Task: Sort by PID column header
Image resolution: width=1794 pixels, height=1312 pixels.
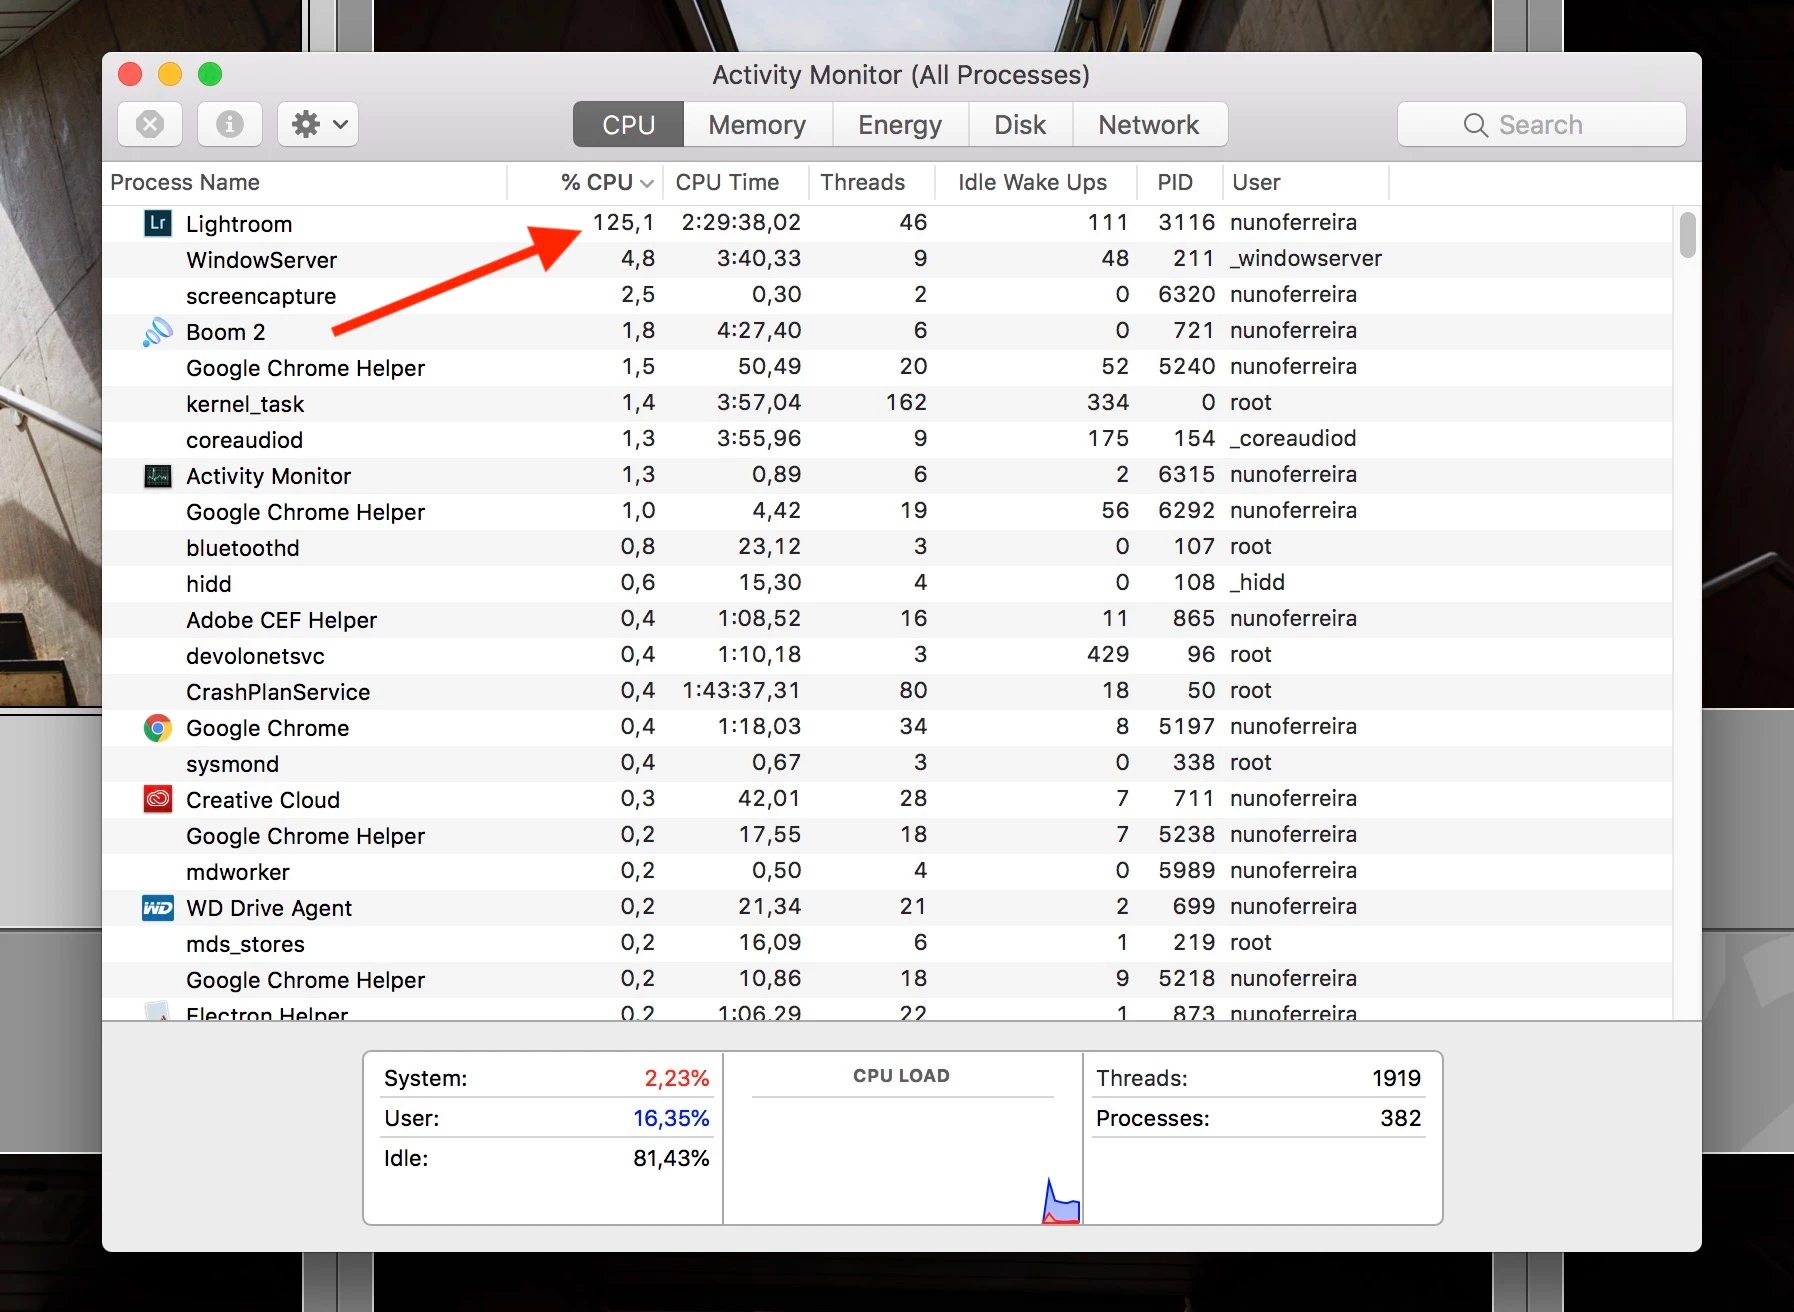Action: click(1179, 182)
